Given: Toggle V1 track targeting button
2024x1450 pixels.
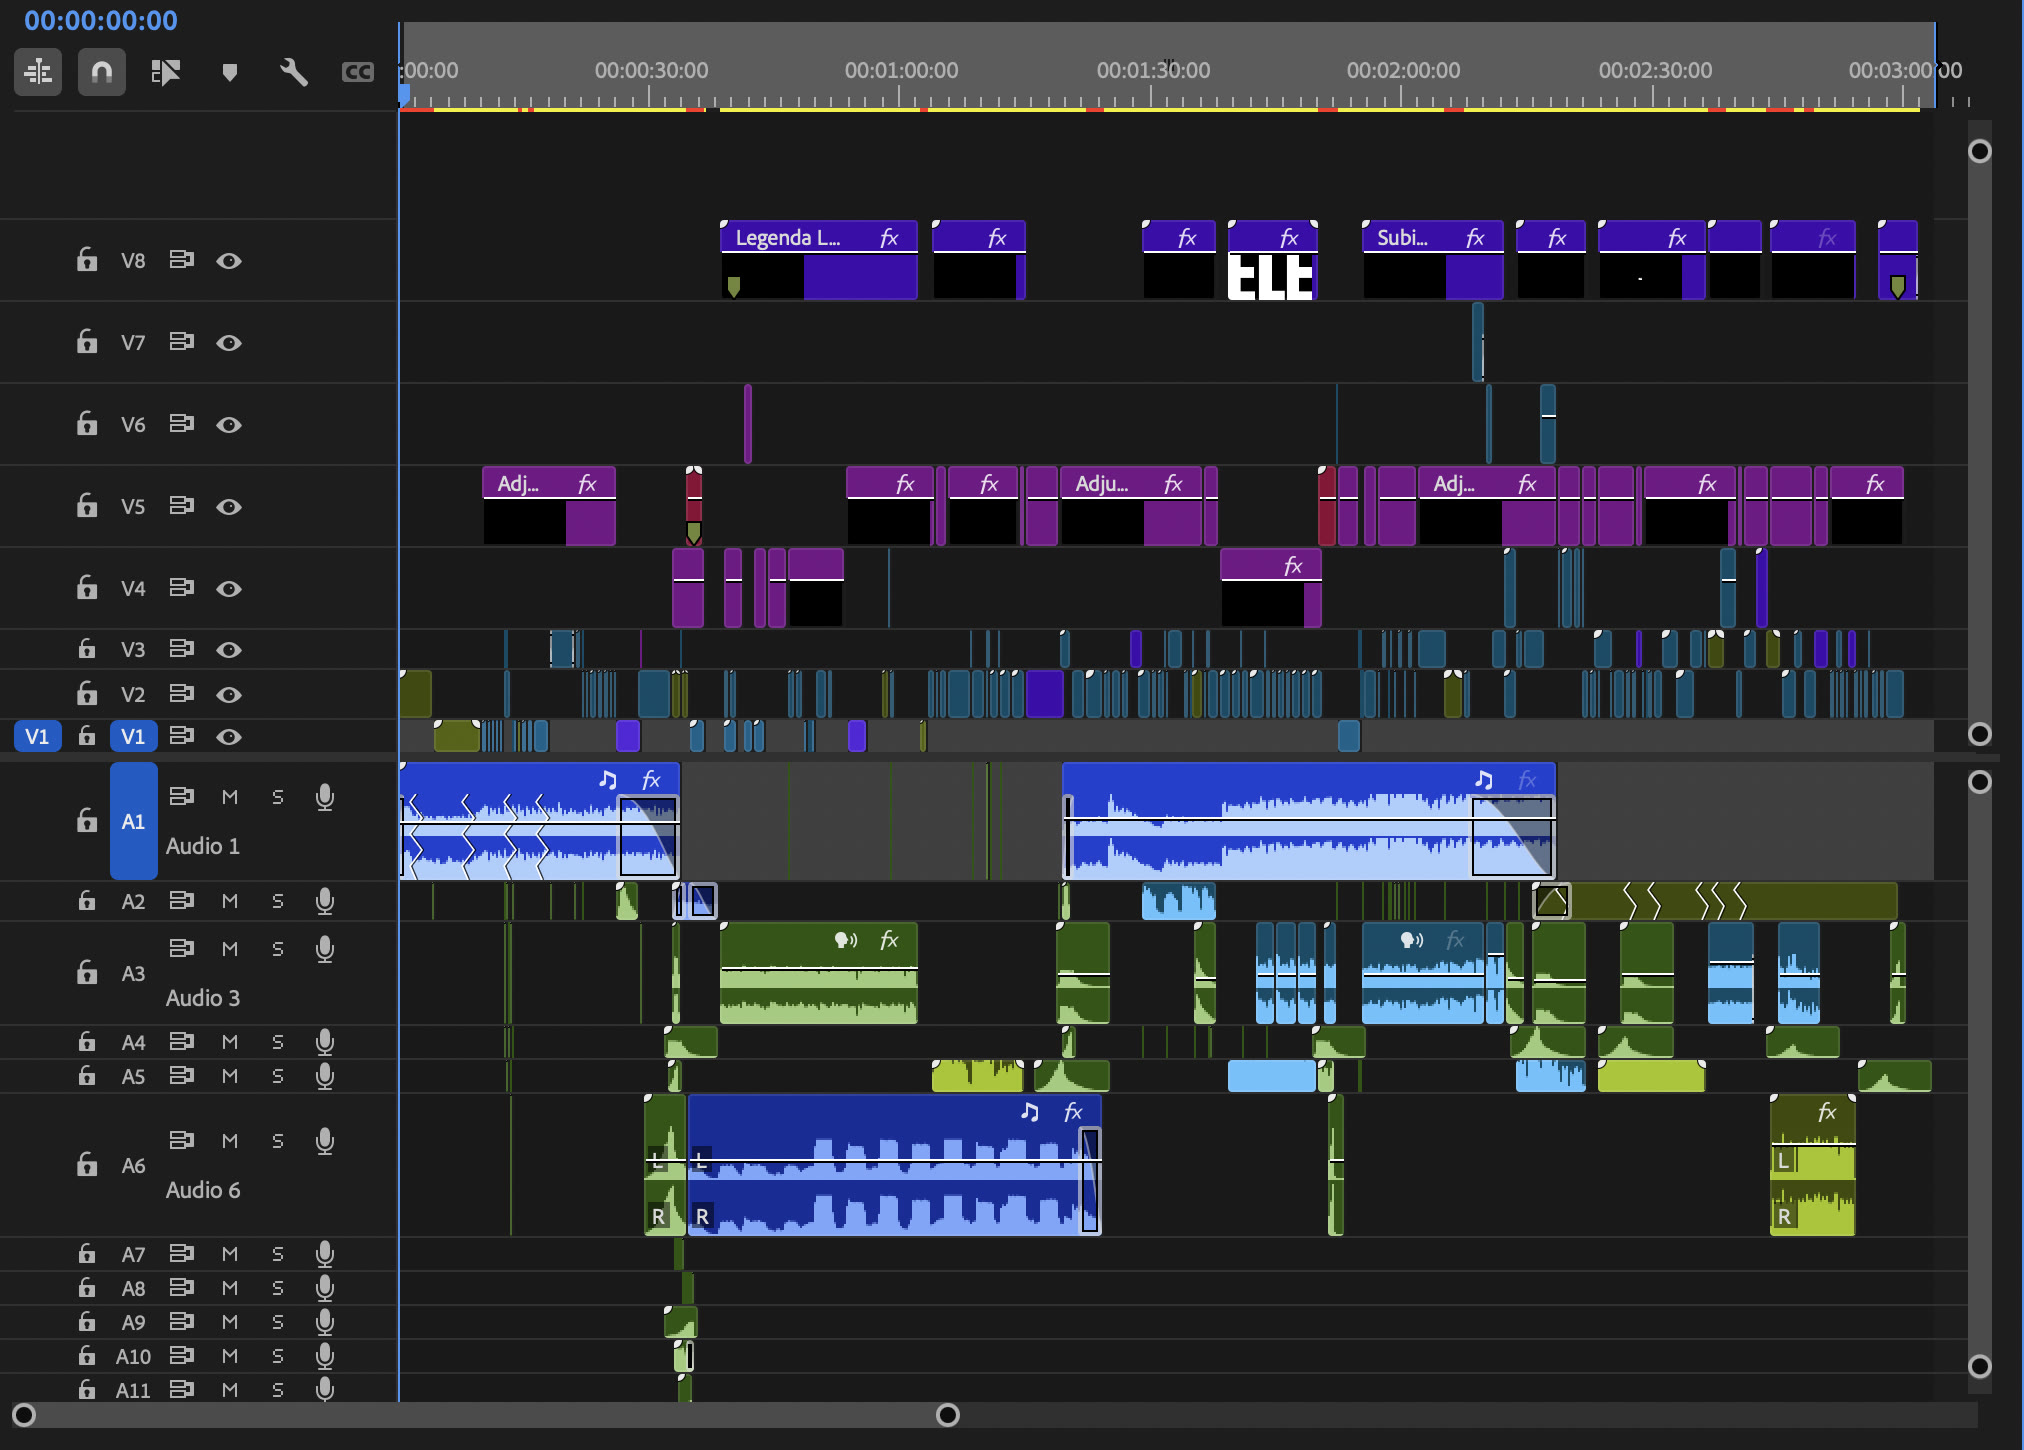Looking at the screenshot, I should (133, 737).
